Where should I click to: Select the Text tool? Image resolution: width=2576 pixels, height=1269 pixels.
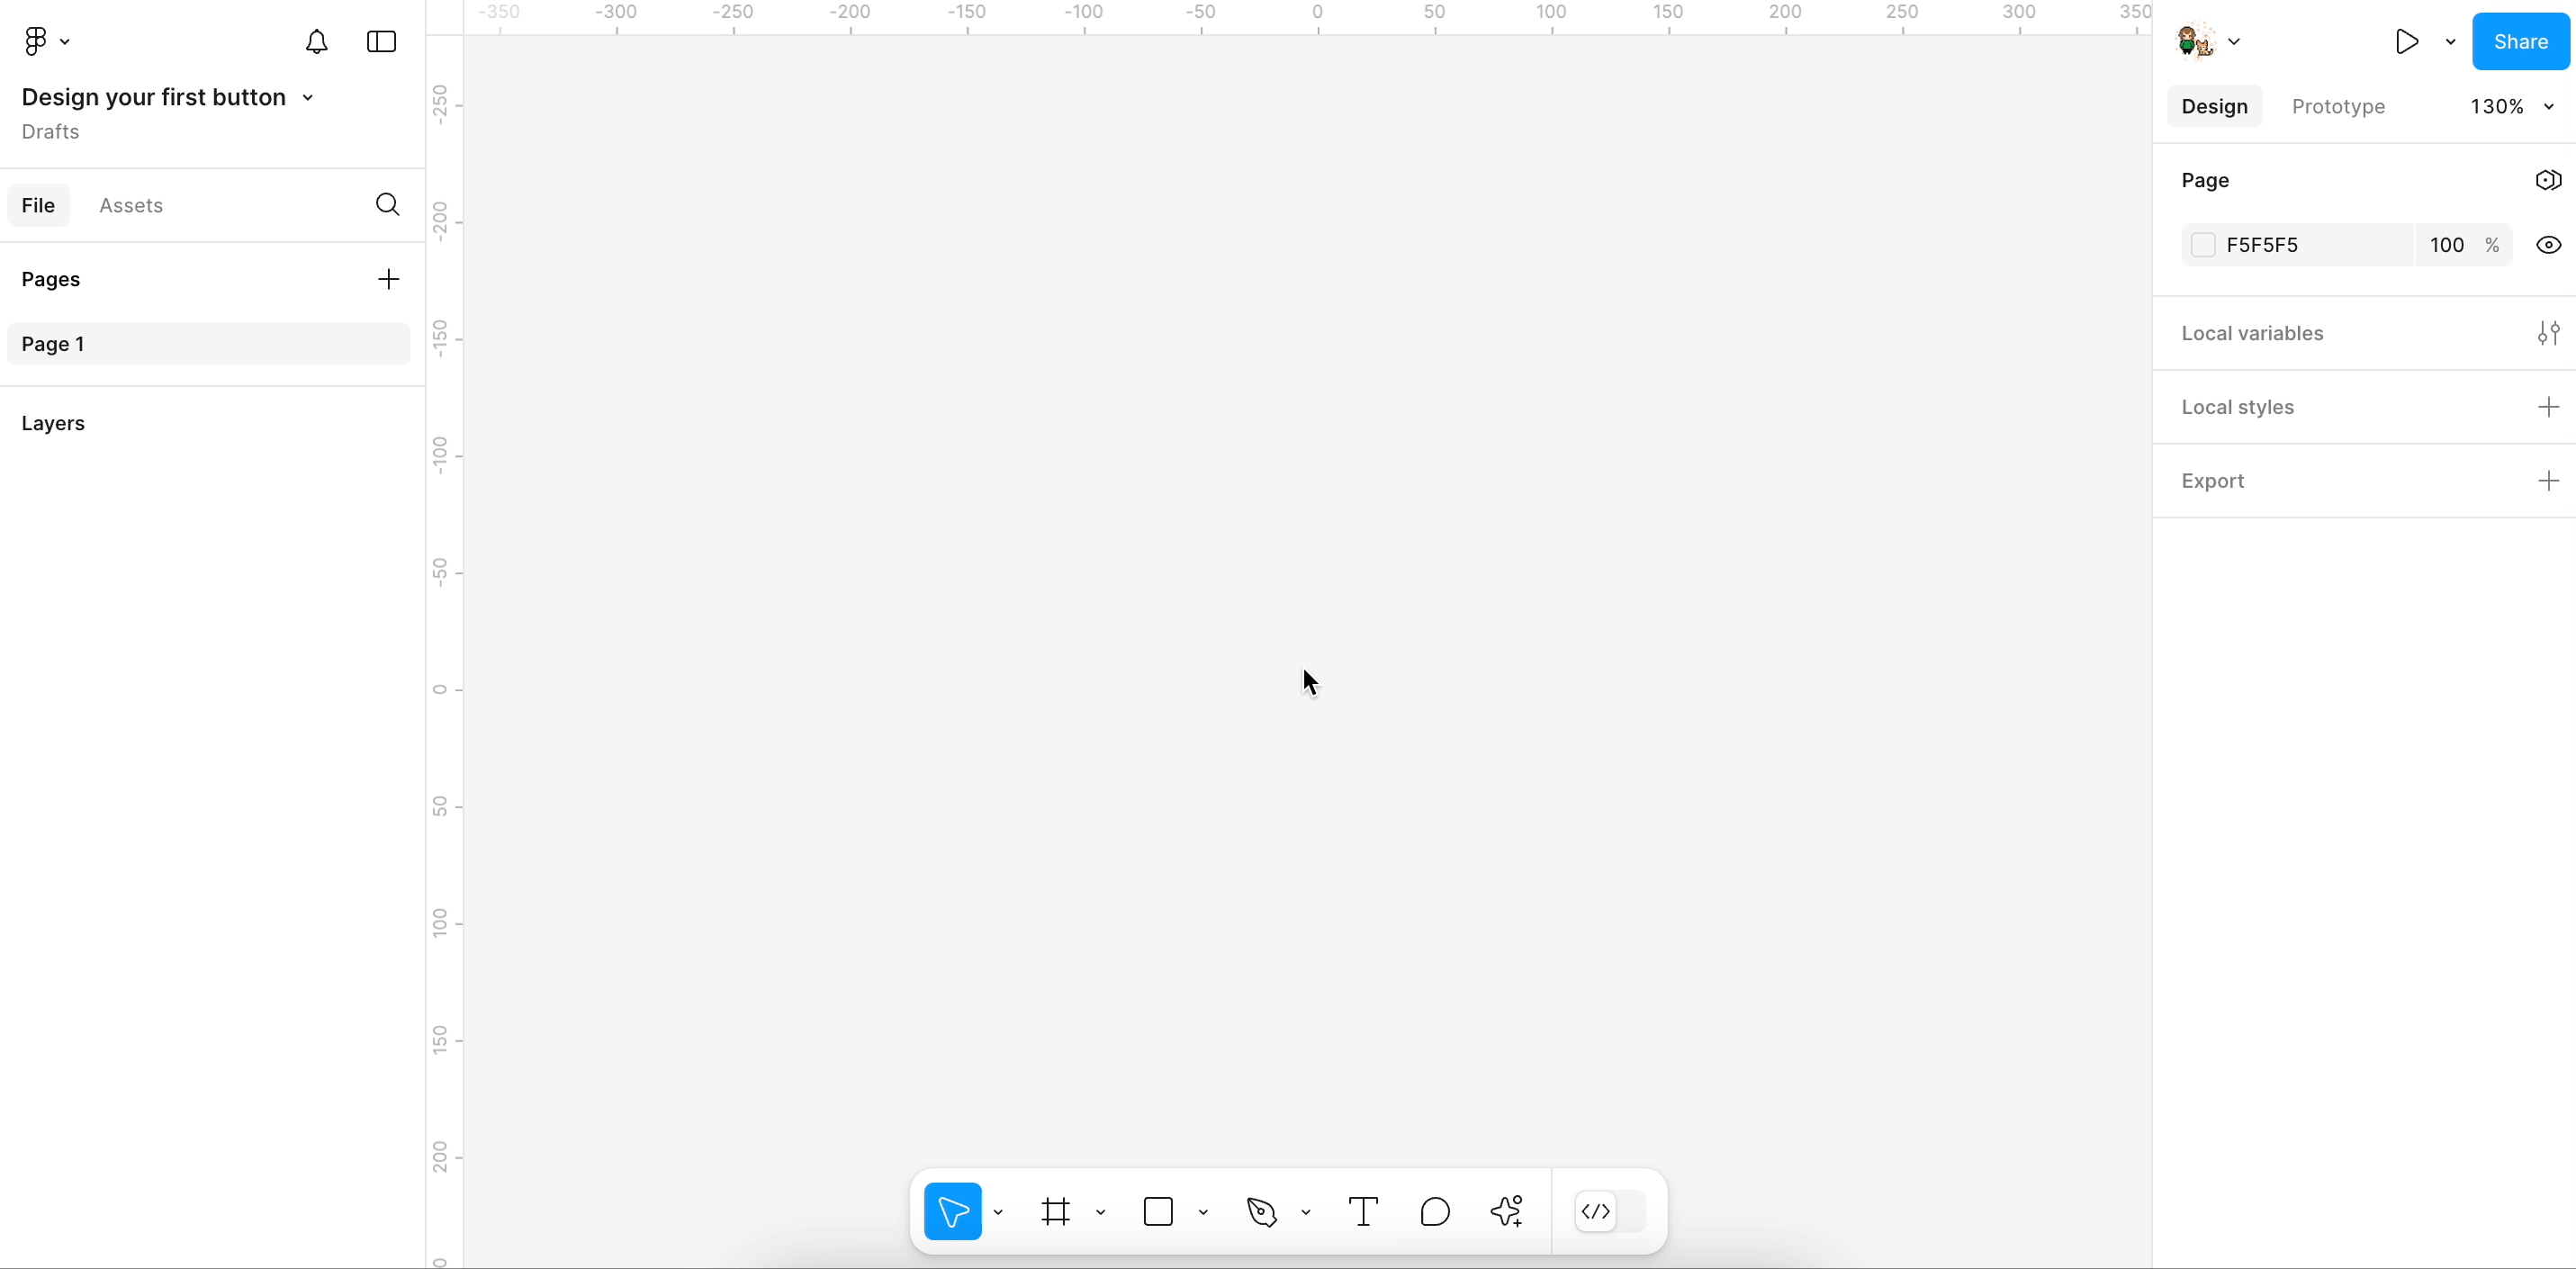[1363, 1212]
